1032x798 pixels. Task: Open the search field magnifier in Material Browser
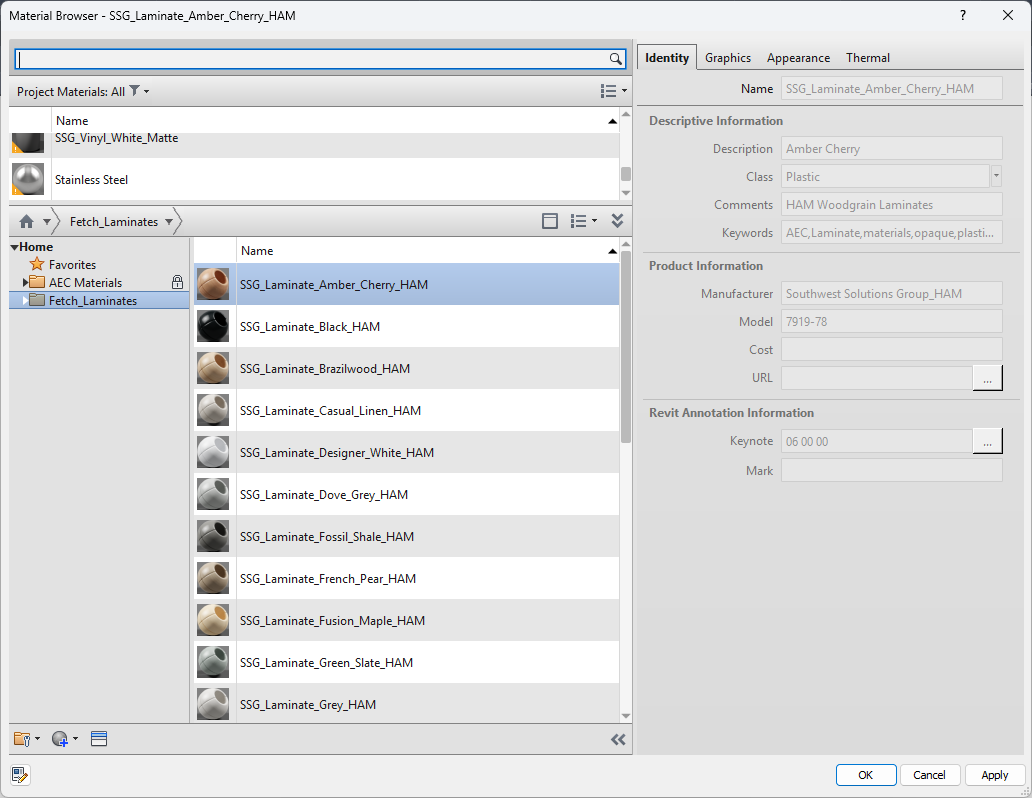(616, 59)
